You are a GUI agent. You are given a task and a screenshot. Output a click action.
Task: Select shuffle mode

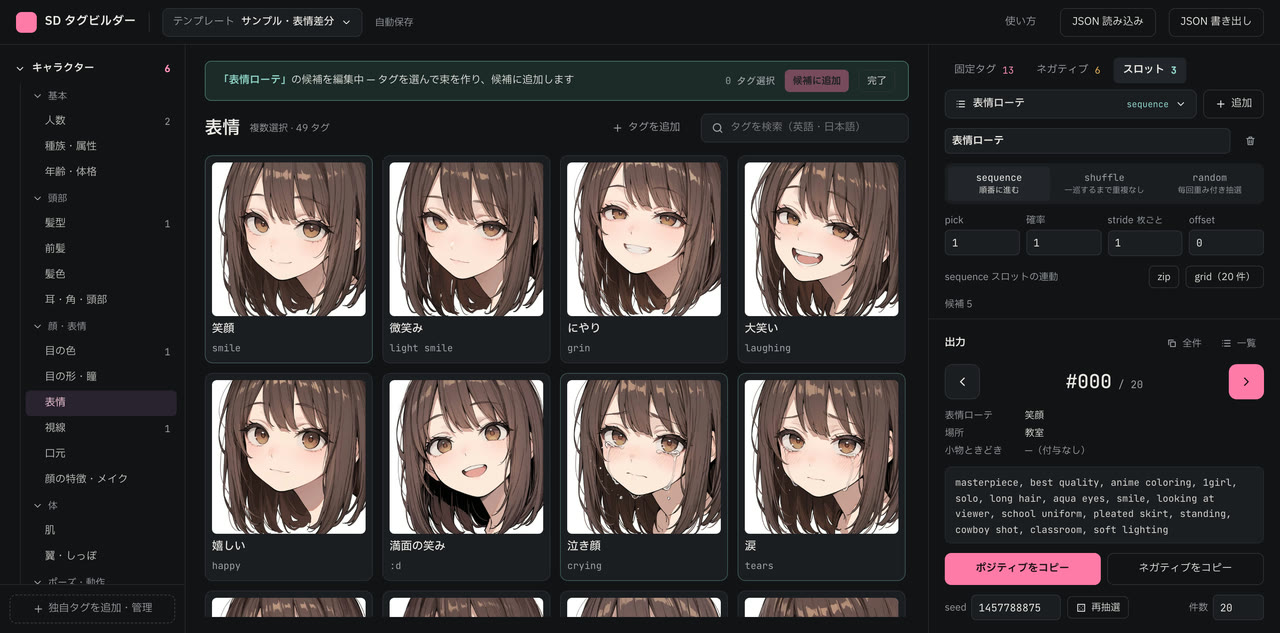(1104, 183)
